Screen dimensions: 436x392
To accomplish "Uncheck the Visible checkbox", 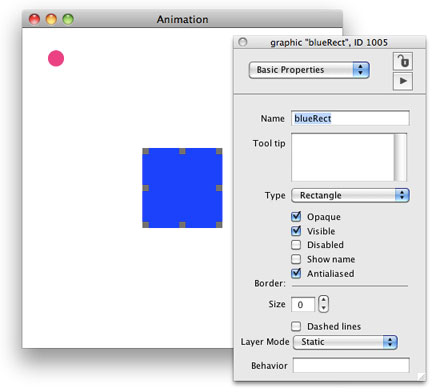I will [296, 231].
